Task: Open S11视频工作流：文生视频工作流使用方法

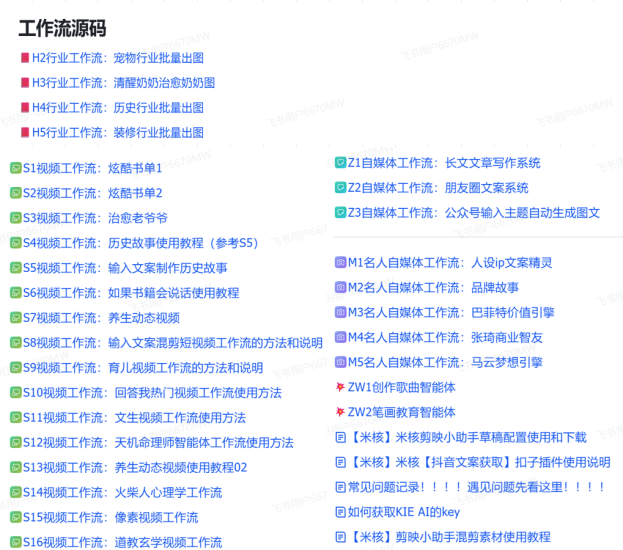Action: [x=134, y=418]
